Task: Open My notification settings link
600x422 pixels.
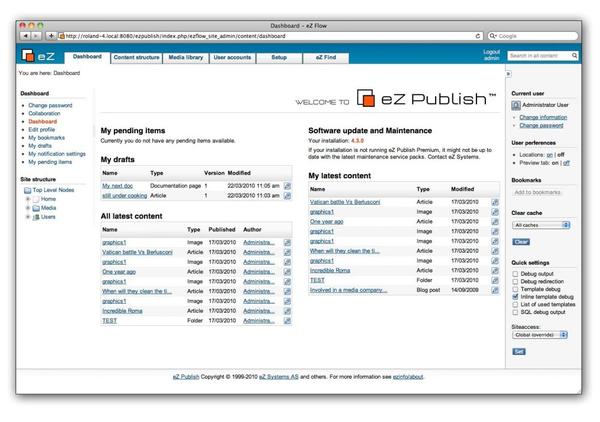Action: pos(57,154)
